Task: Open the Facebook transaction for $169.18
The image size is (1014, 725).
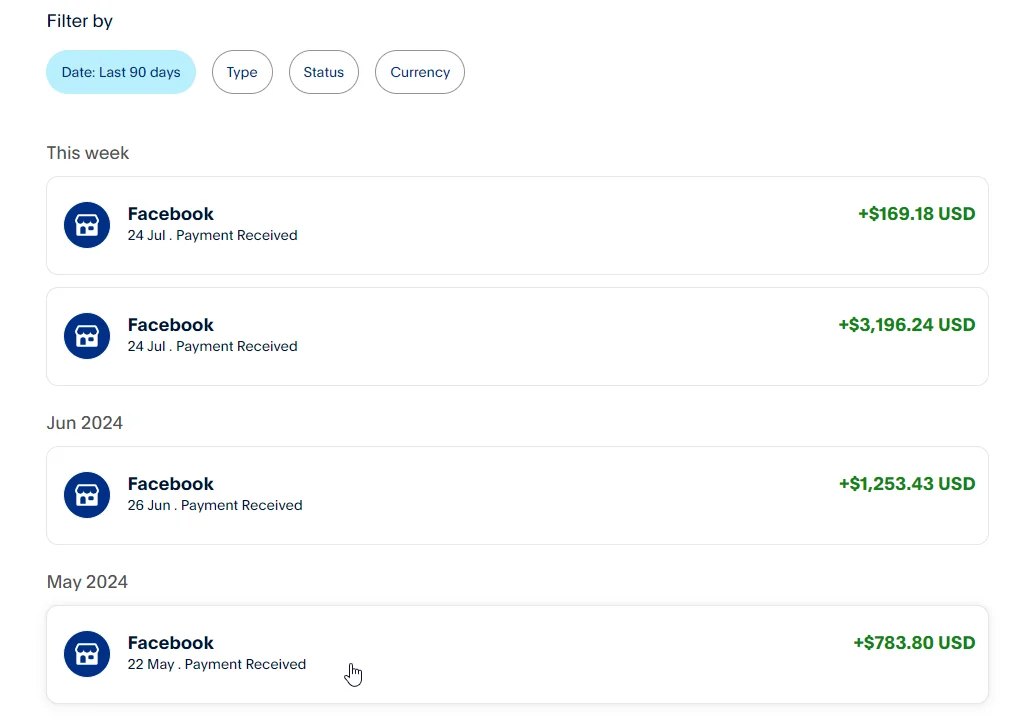Action: tap(517, 225)
